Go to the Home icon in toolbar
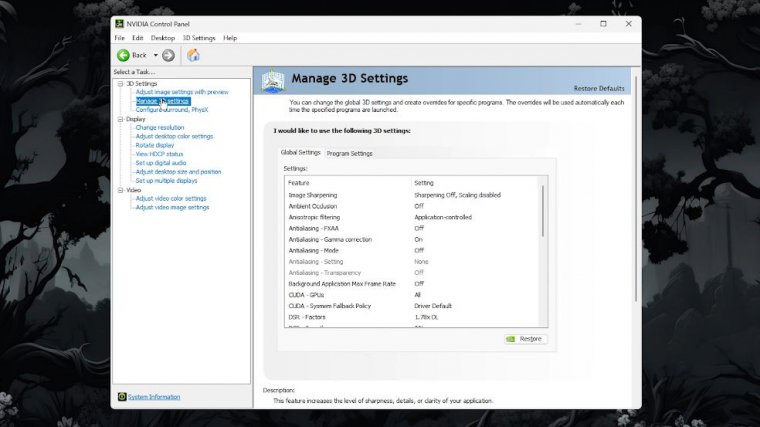This screenshot has height=427, width=760. point(193,55)
